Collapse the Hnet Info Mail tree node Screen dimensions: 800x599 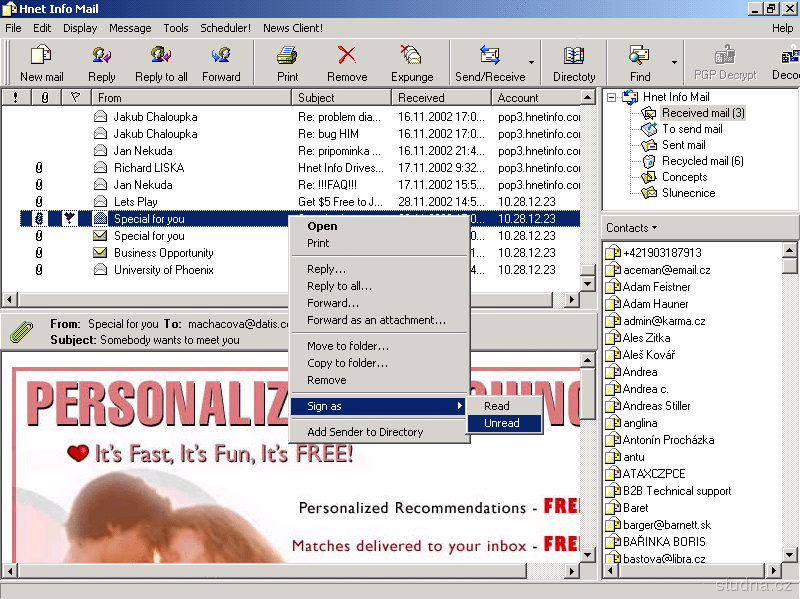coord(611,97)
